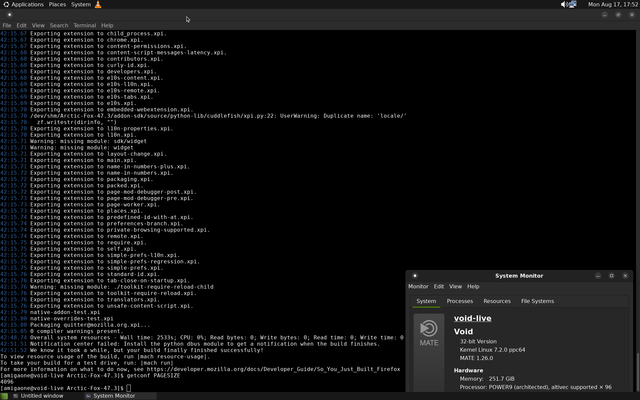Click the 'Processor: POWER9' line
Screen dimensions: 640x400
pyautogui.click(x=536, y=387)
